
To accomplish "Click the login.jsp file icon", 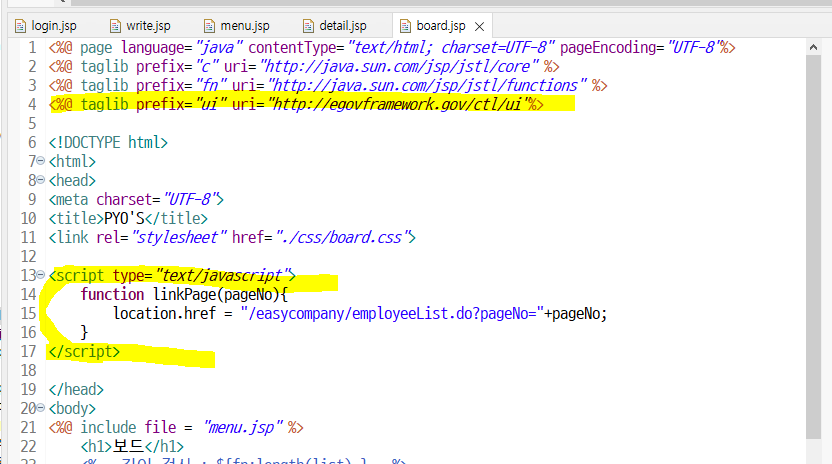I will click(20, 26).
